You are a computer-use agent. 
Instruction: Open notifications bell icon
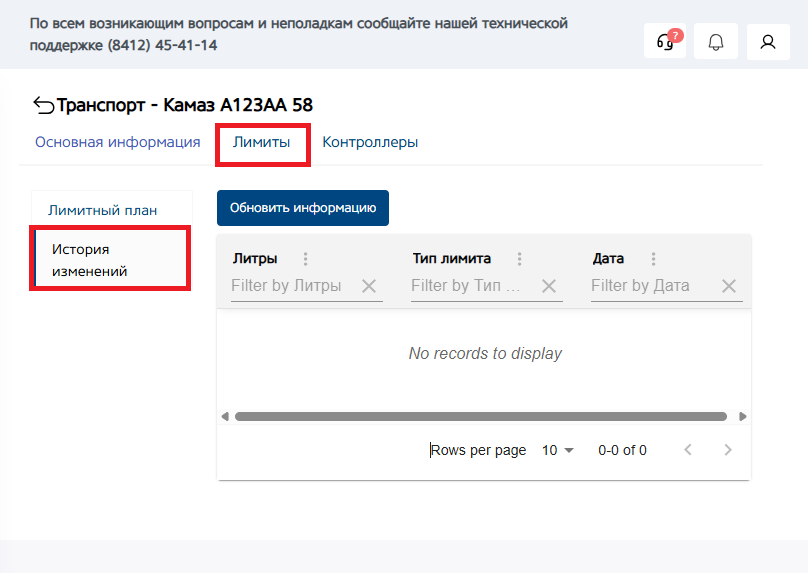click(716, 41)
